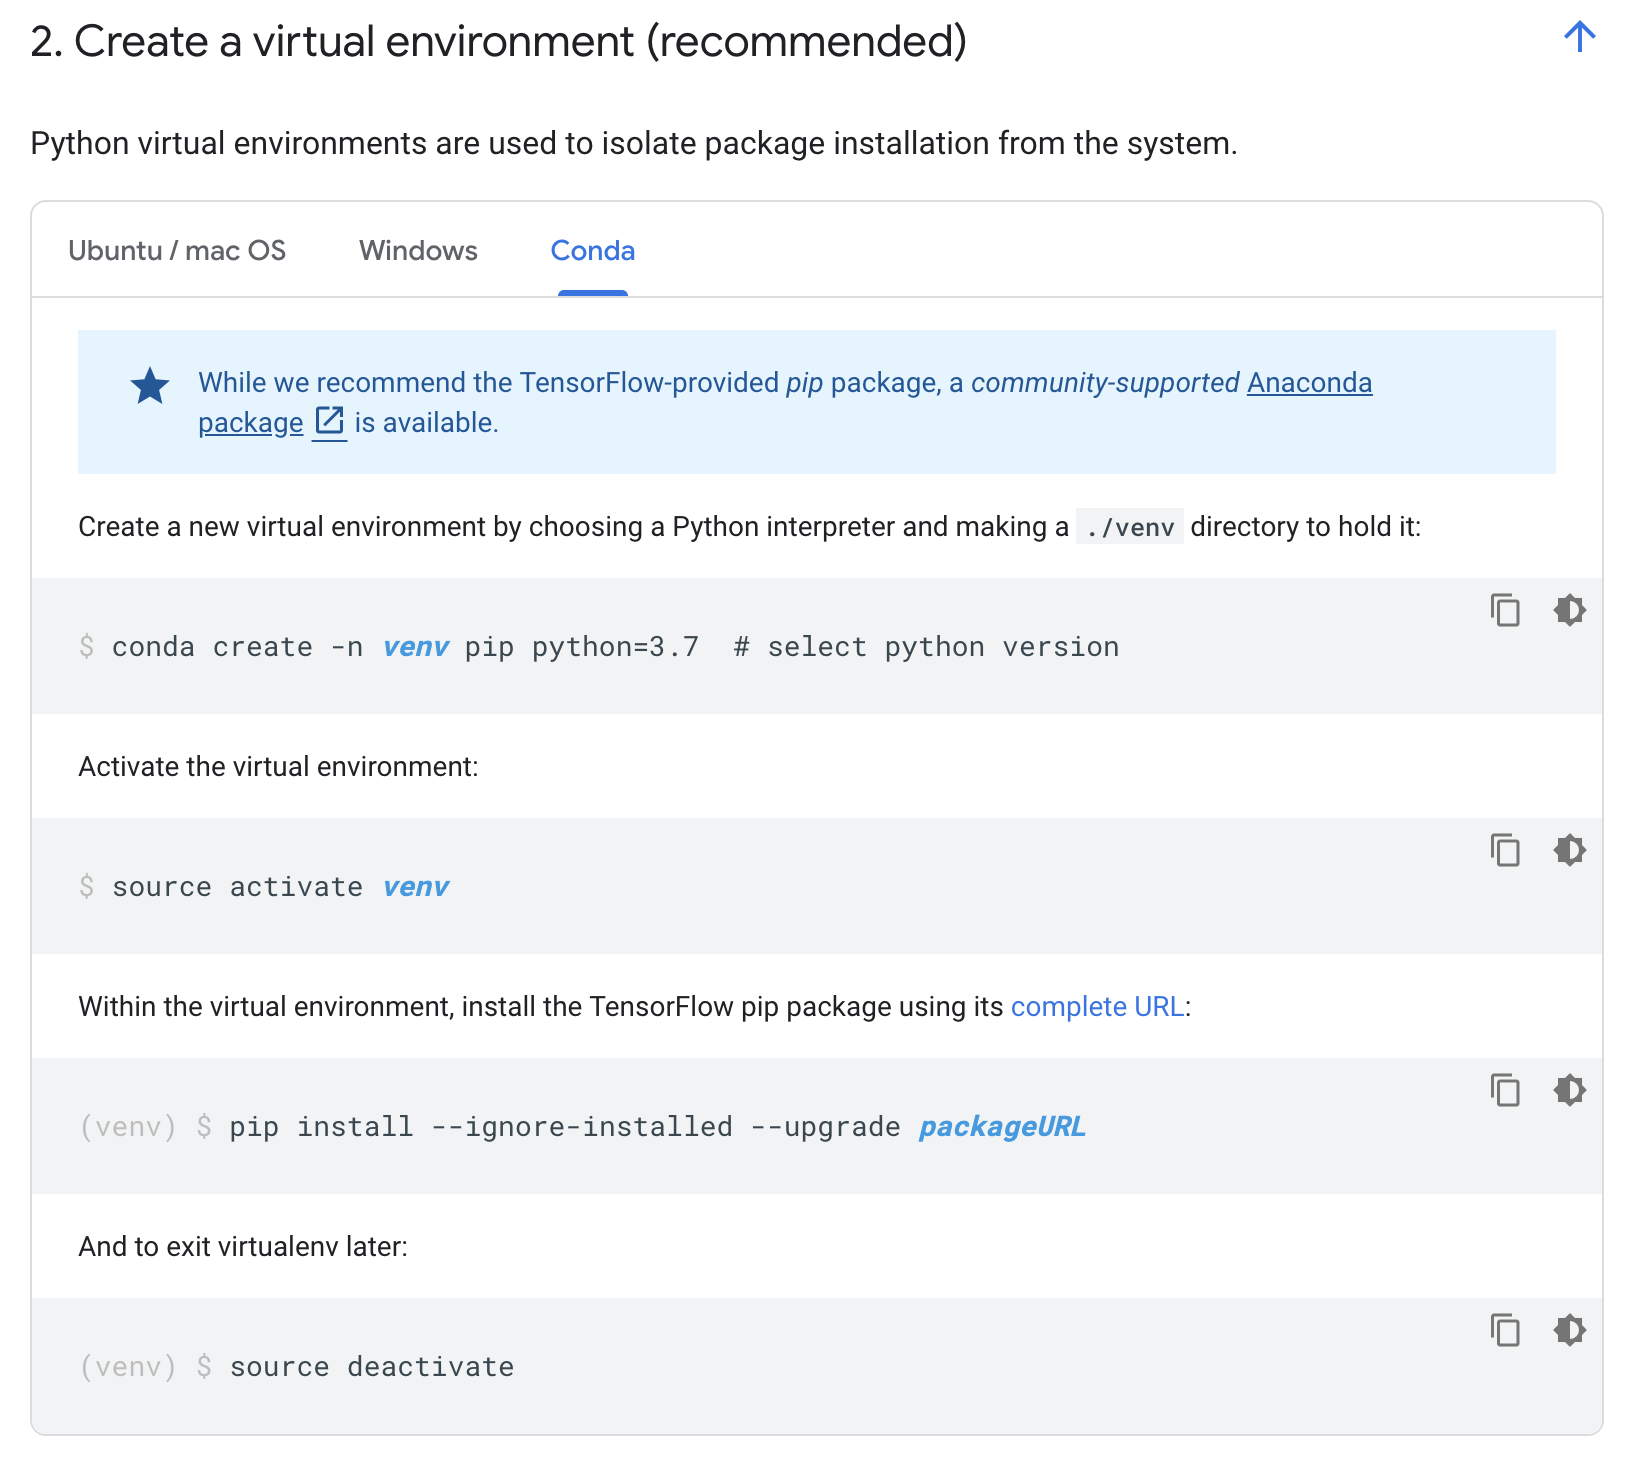Toggle dark theme on pip install code block

(x=1569, y=1090)
